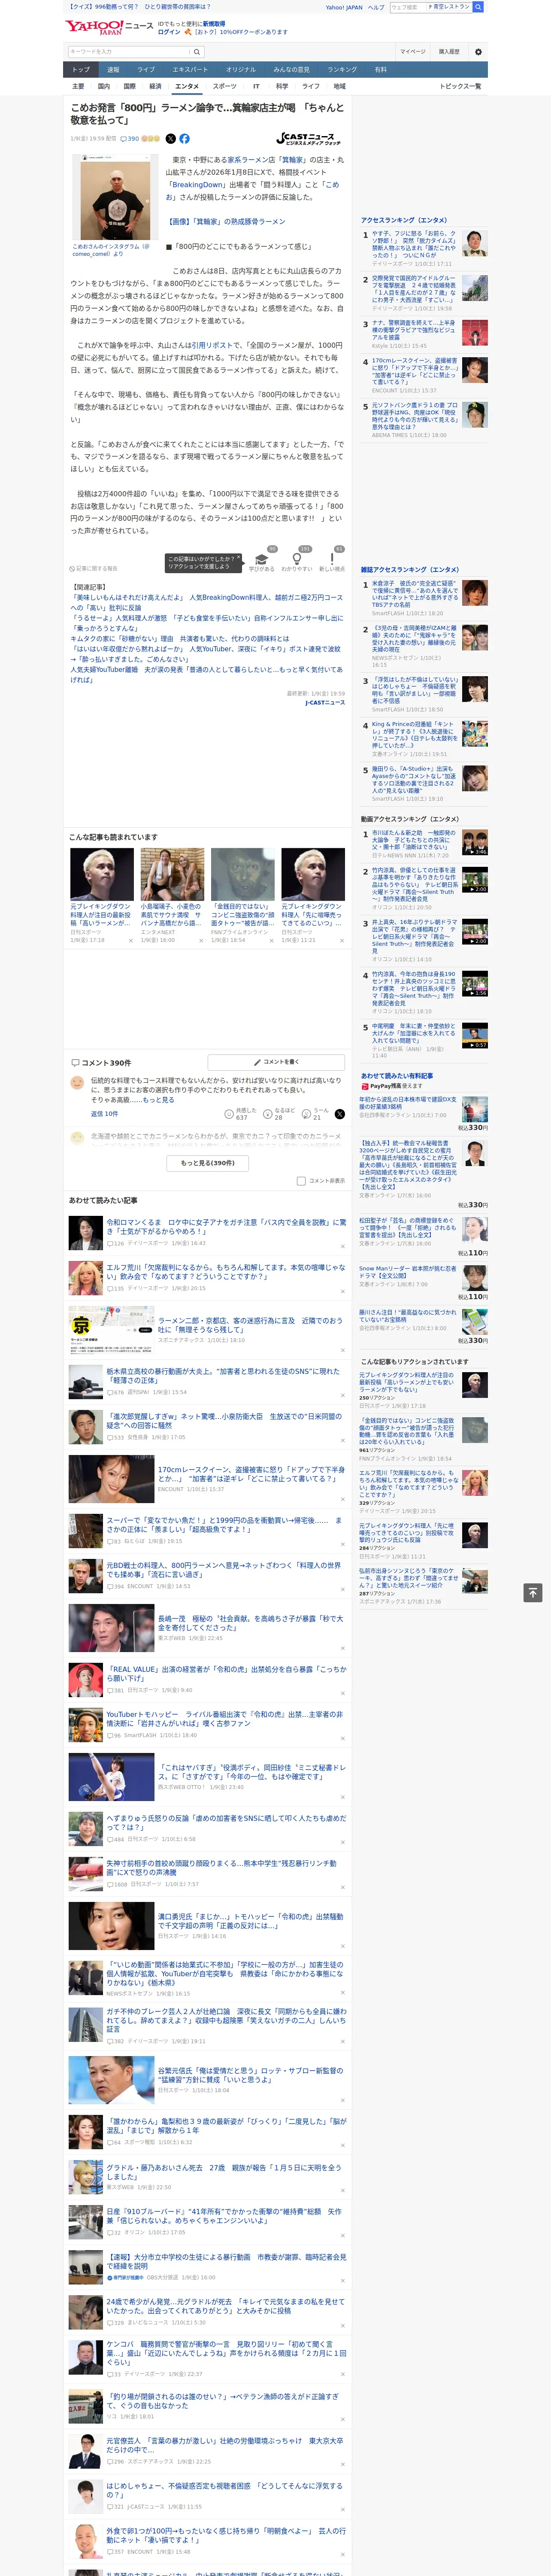Open 【画像】「箕輪家」の熟成豚骨ラーメン link

226,221
